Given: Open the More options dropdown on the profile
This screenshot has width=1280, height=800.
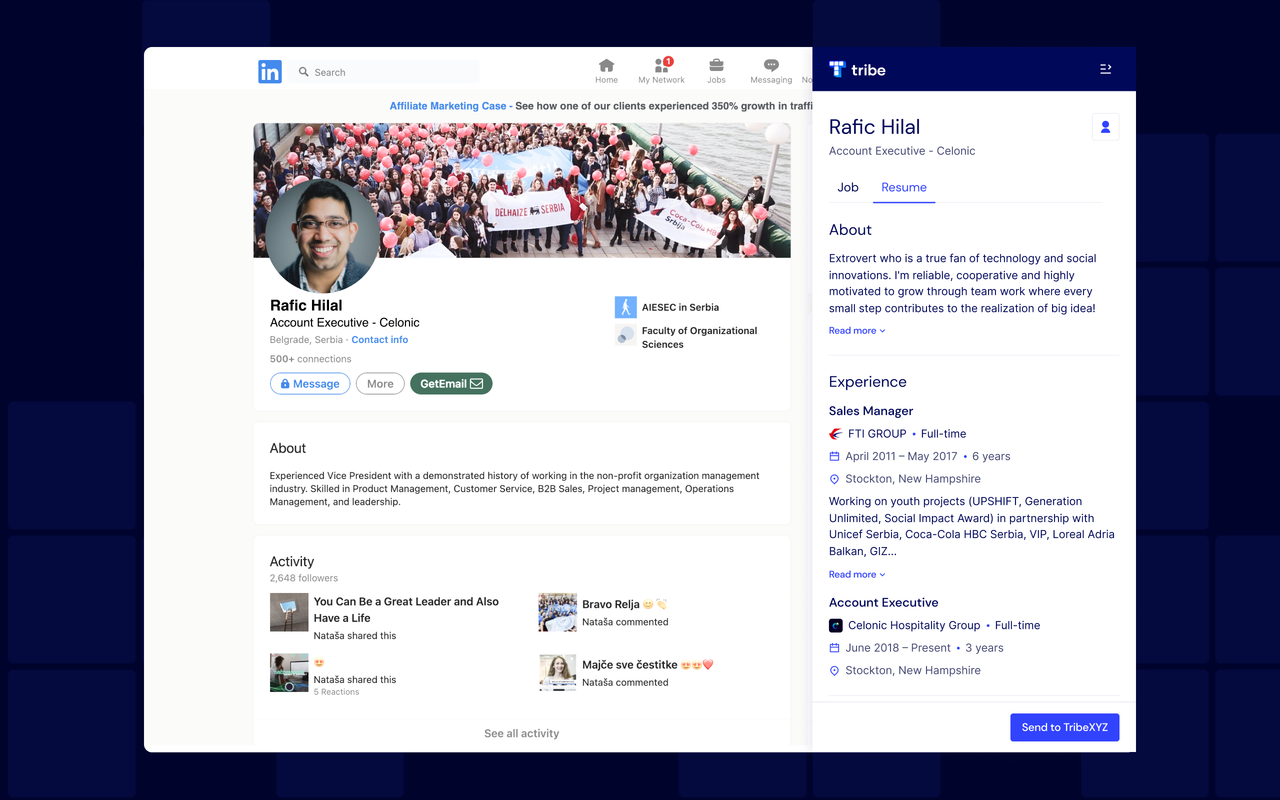Looking at the screenshot, I should [x=380, y=383].
